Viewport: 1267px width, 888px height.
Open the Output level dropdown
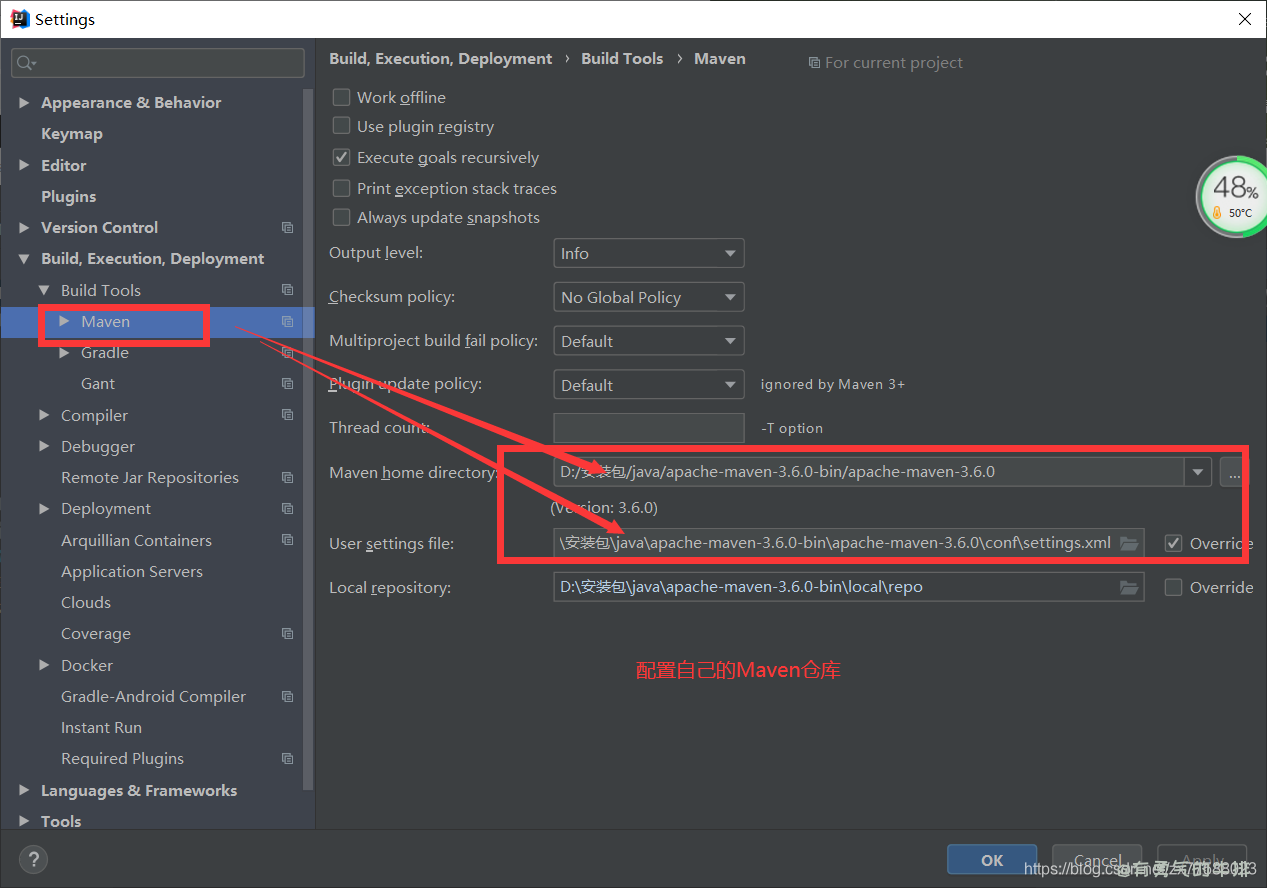click(x=649, y=254)
